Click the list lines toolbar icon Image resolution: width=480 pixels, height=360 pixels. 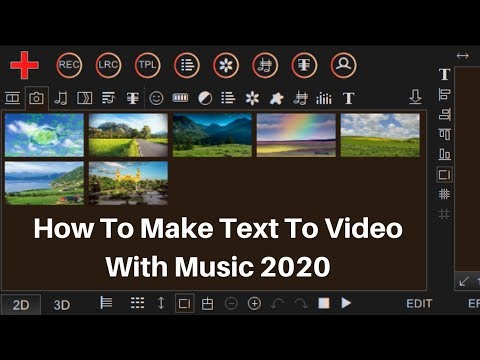[x=228, y=98]
